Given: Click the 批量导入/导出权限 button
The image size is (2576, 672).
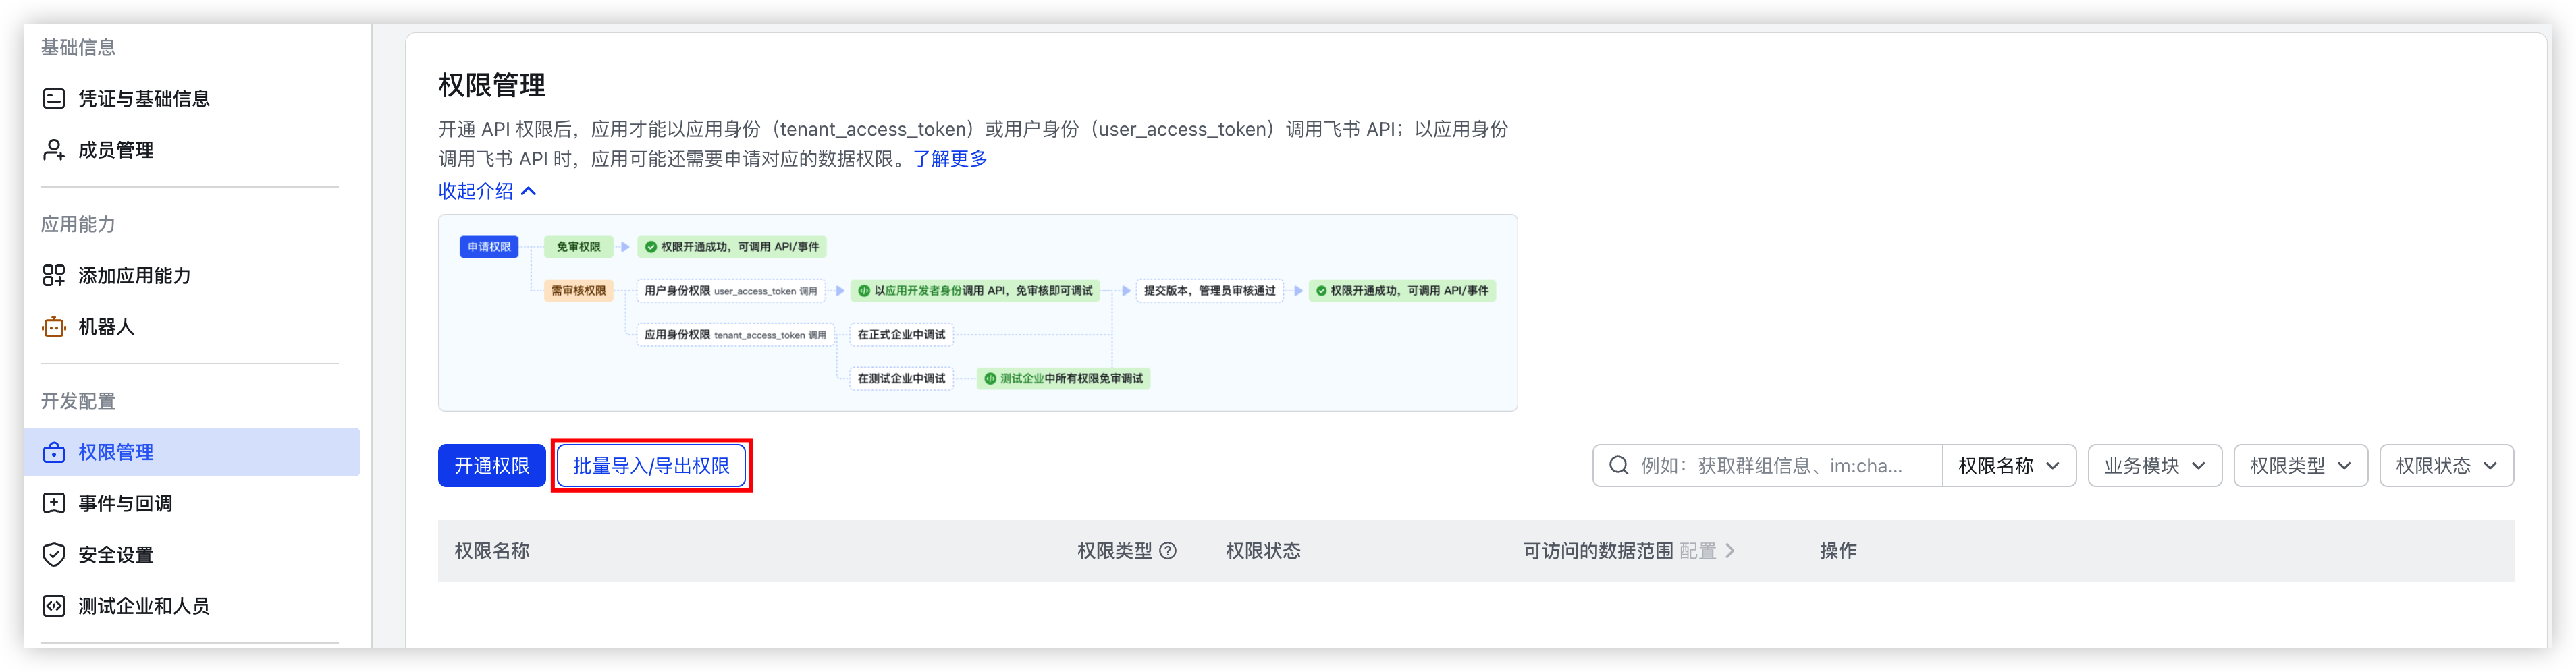Looking at the screenshot, I should [651, 465].
